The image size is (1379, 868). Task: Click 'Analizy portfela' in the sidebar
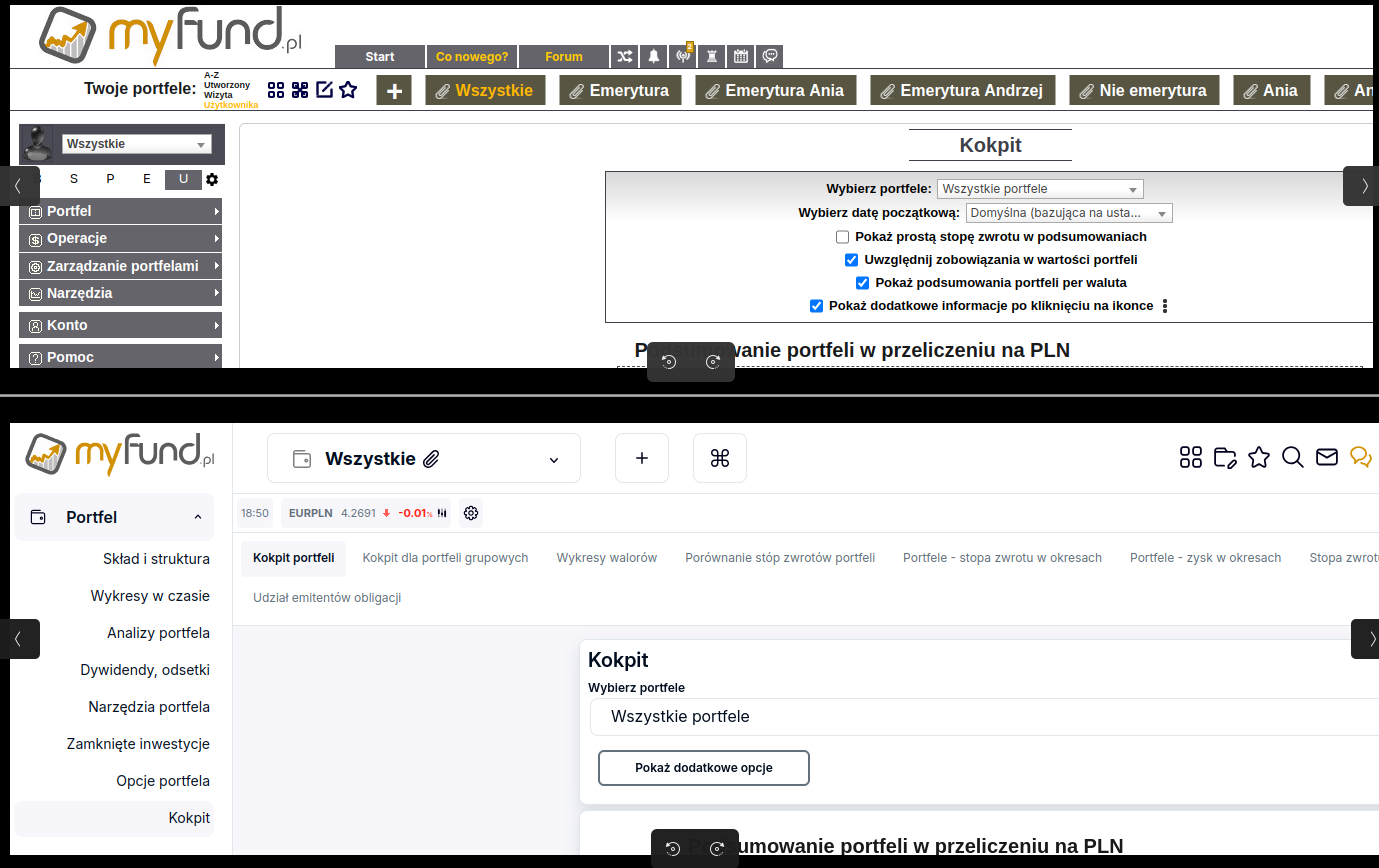(x=158, y=633)
